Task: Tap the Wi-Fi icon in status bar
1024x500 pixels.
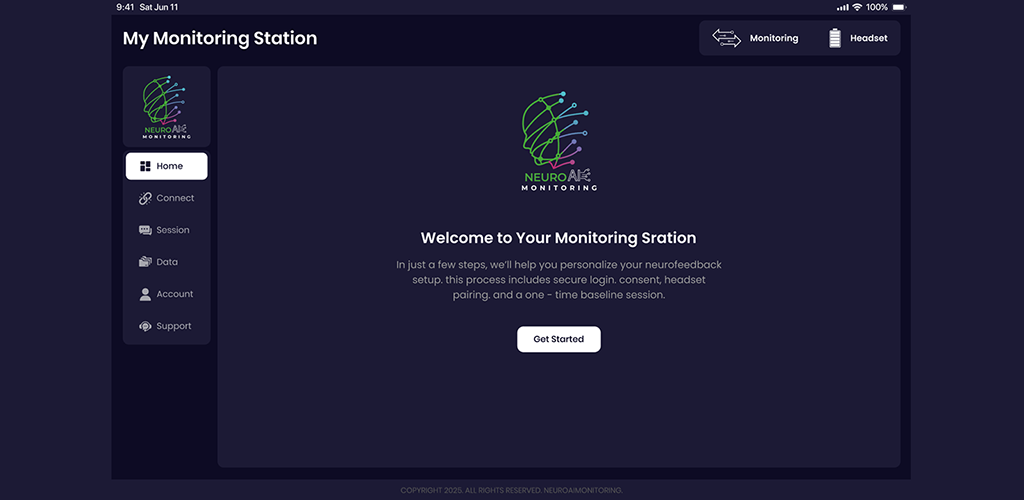Action: [857, 7]
